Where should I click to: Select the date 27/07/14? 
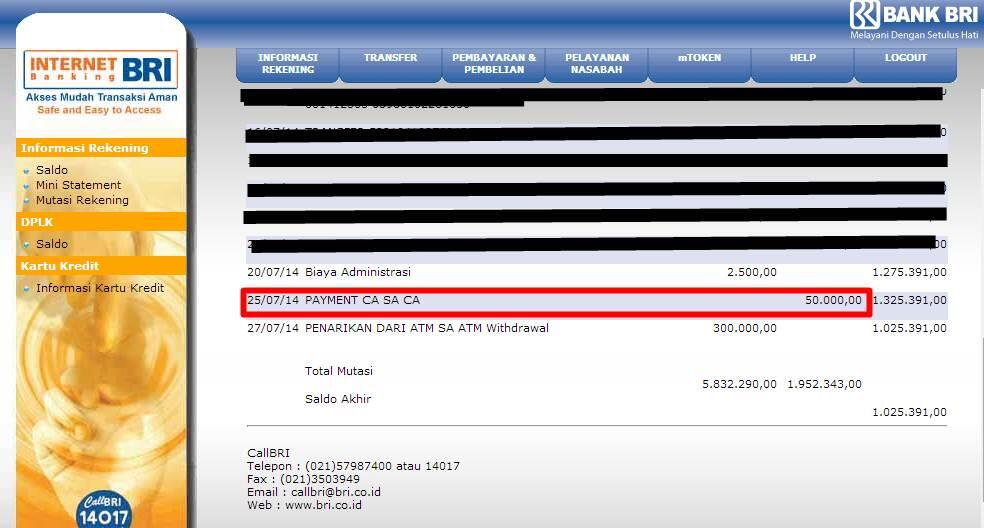(x=273, y=328)
